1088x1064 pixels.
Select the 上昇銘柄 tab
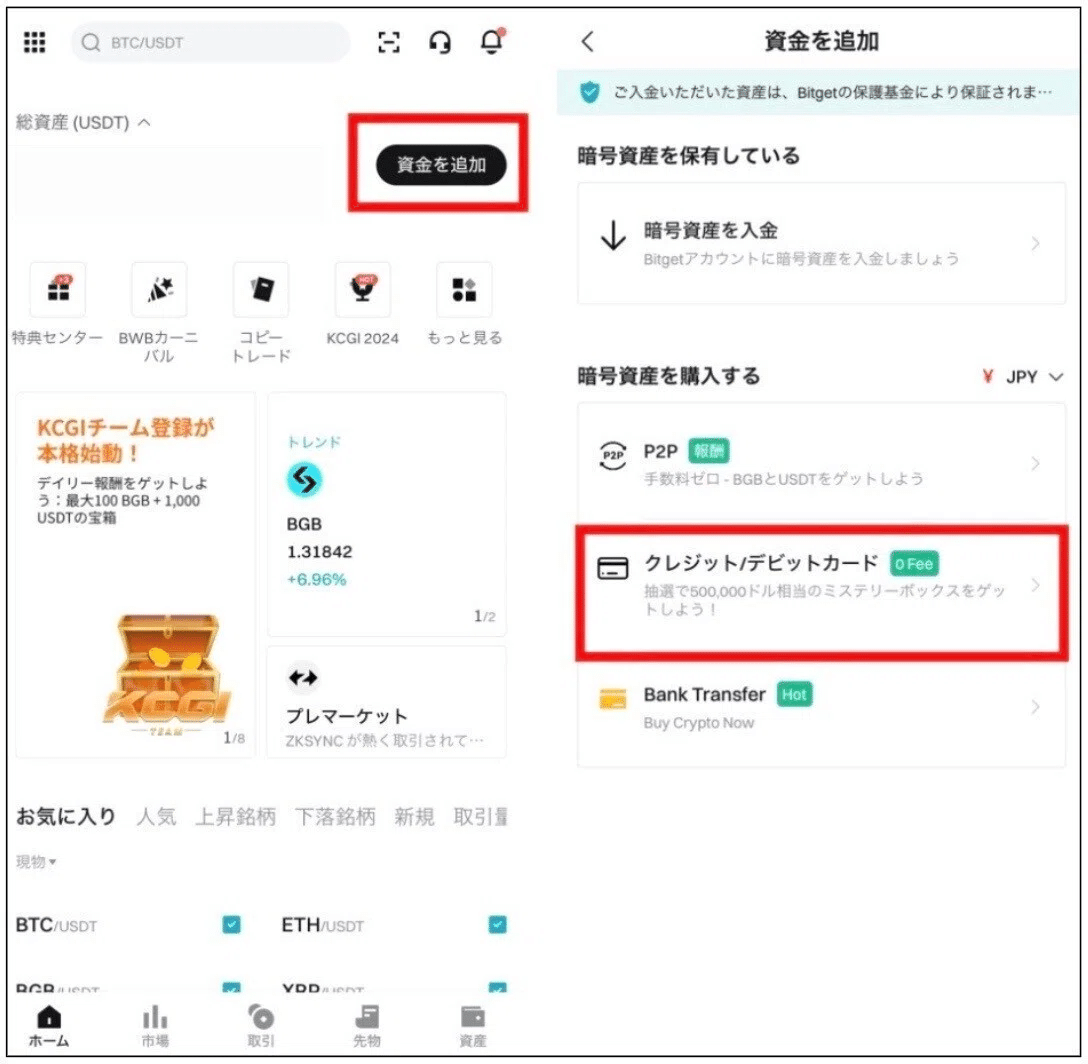[x=234, y=816]
